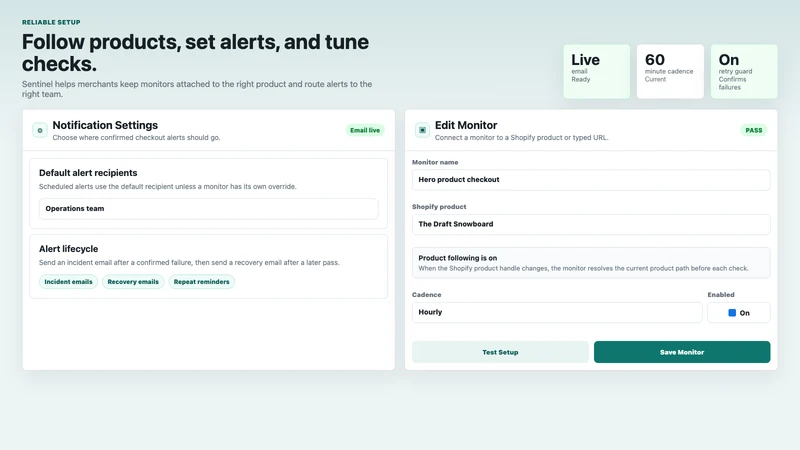This screenshot has height=450, width=800.
Task: Click the Product following is on notice
Action: tap(591, 263)
